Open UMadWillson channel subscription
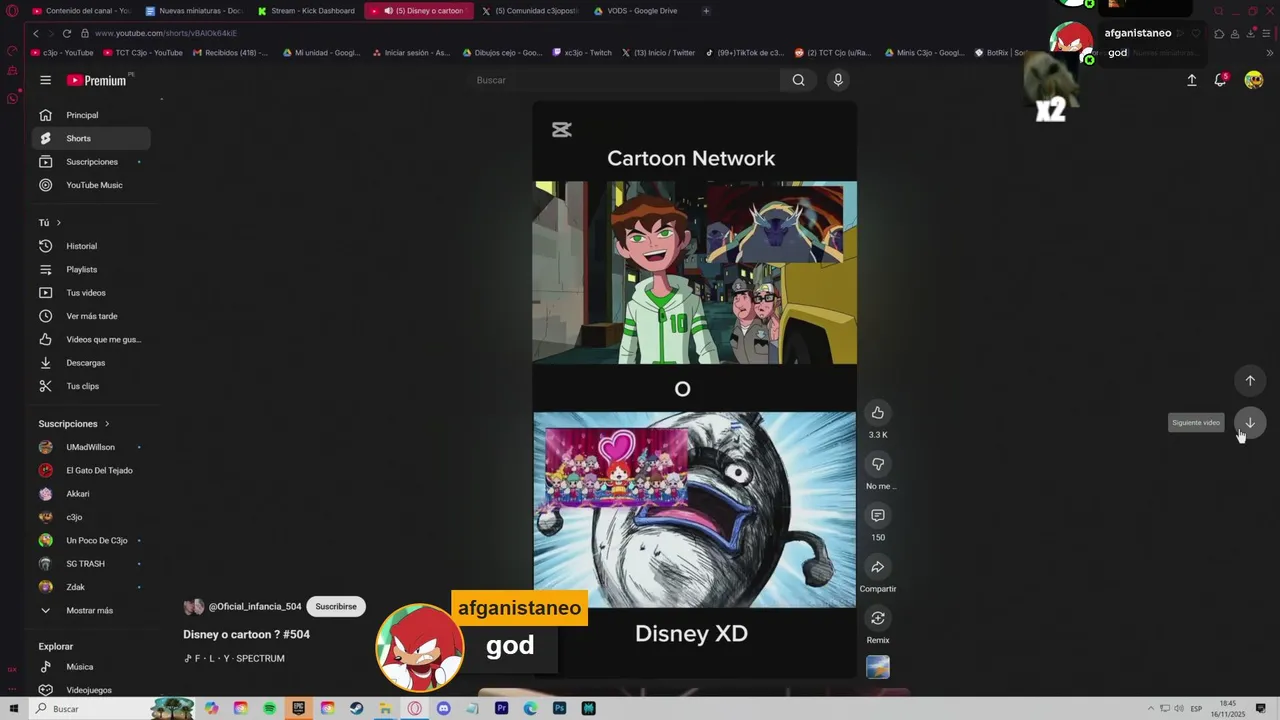 coord(91,447)
